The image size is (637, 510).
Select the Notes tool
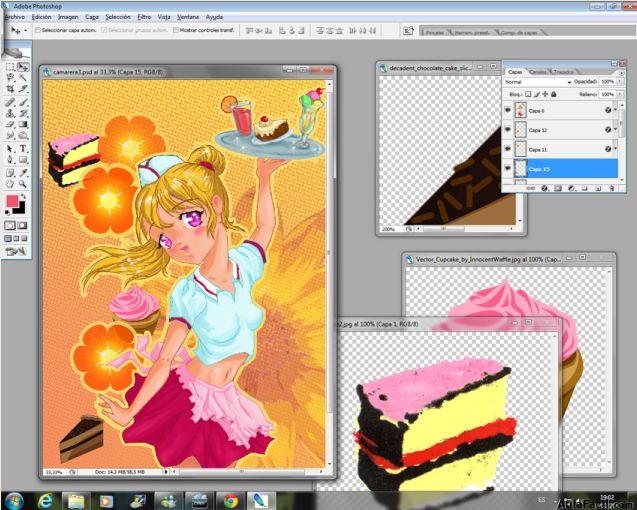(10, 173)
